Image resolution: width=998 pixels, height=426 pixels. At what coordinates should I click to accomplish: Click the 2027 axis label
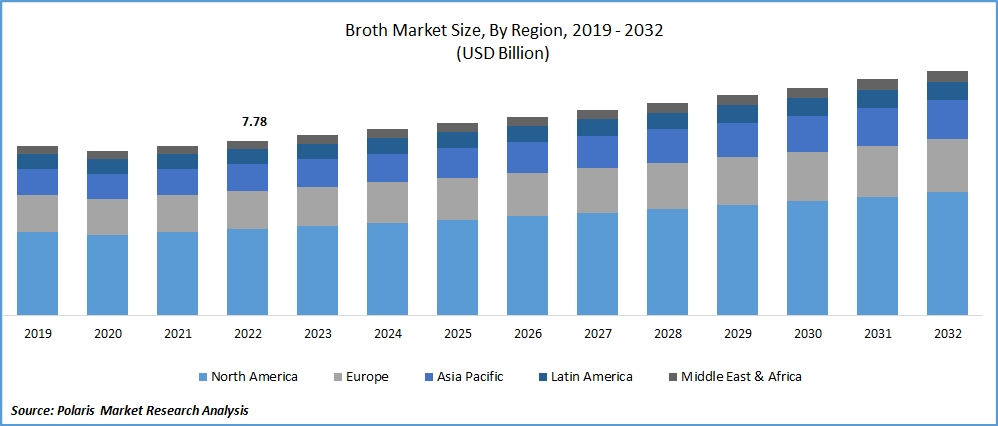click(598, 334)
